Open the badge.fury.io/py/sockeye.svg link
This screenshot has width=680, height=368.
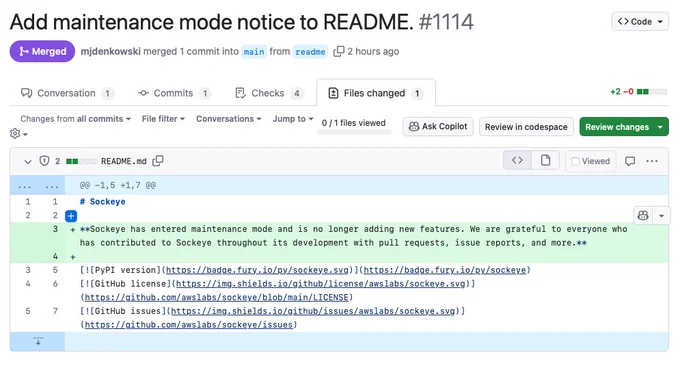click(x=258, y=270)
